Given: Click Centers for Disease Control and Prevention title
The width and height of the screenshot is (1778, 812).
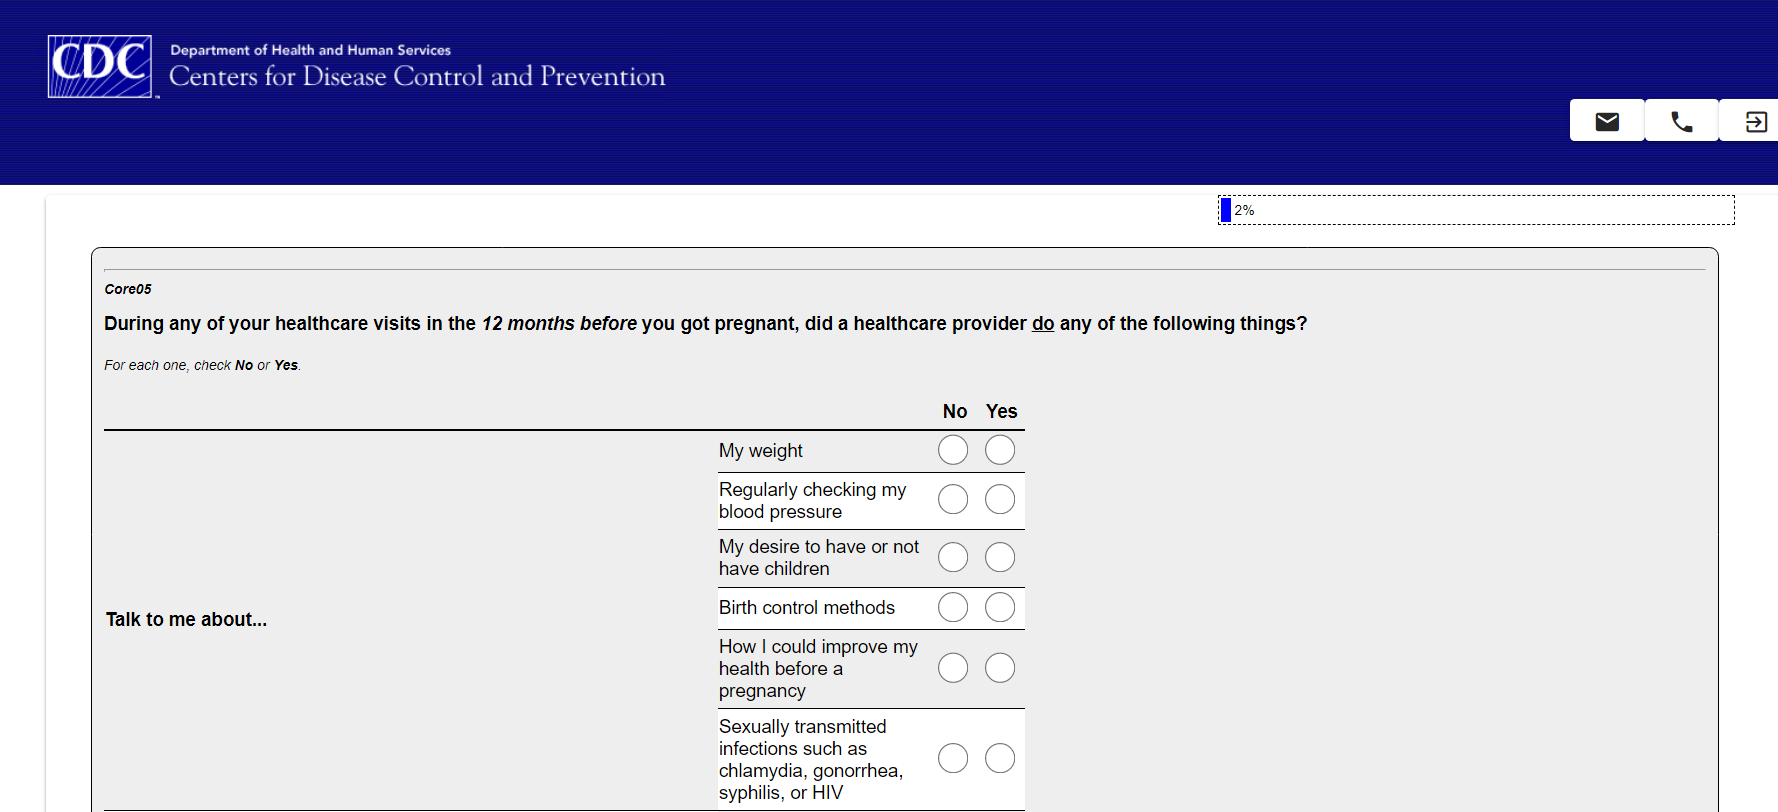Looking at the screenshot, I should (417, 76).
